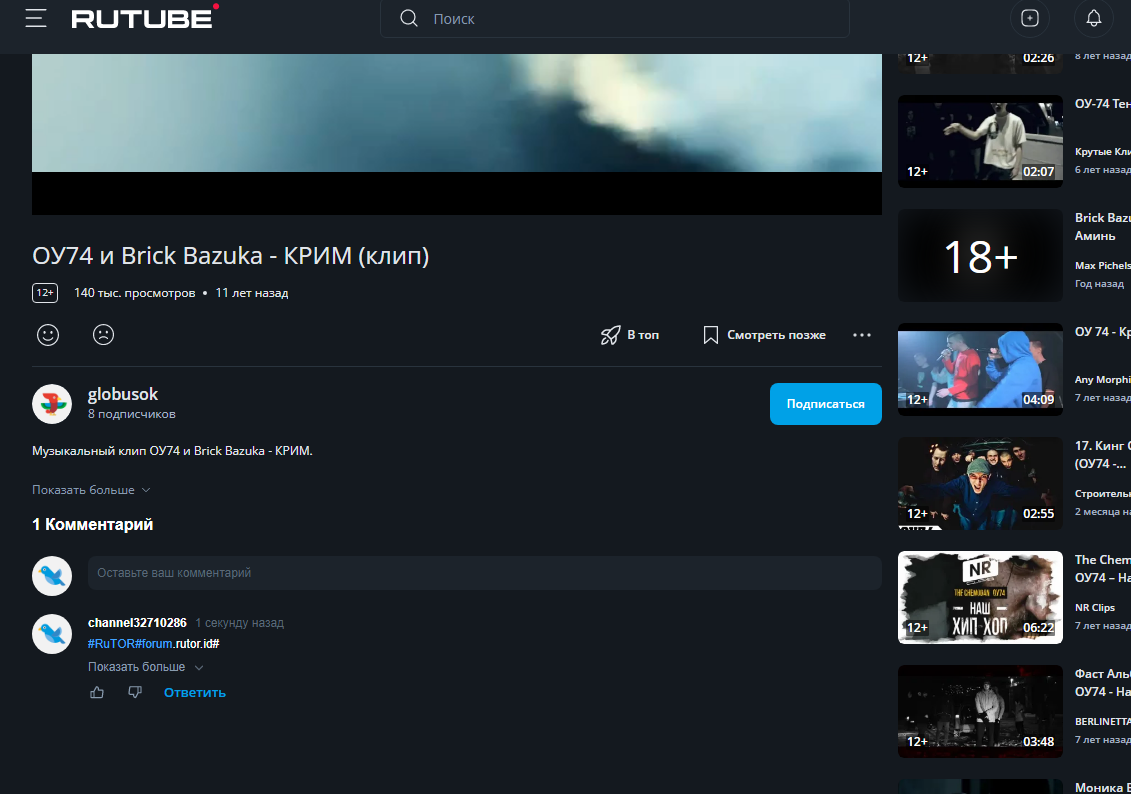The image size is (1131, 794).
Task: Click the search magnifier icon
Action: pyautogui.click(x=409, y=18)
